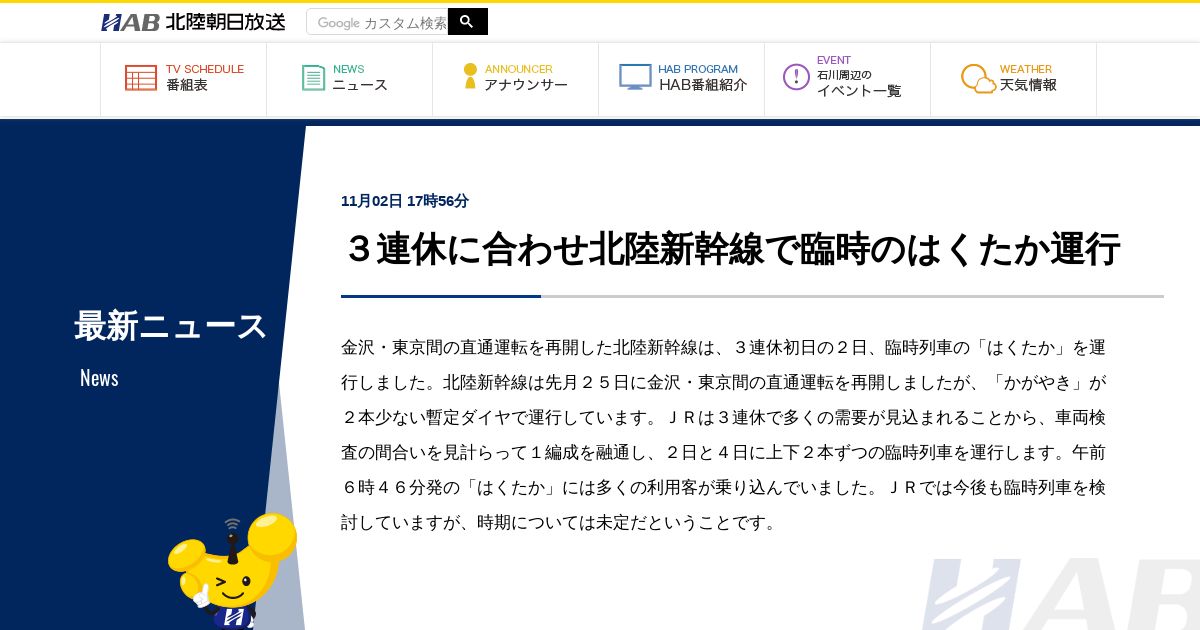
Task: Click the yellow HAB mascot character
Action: coord(232,571)
